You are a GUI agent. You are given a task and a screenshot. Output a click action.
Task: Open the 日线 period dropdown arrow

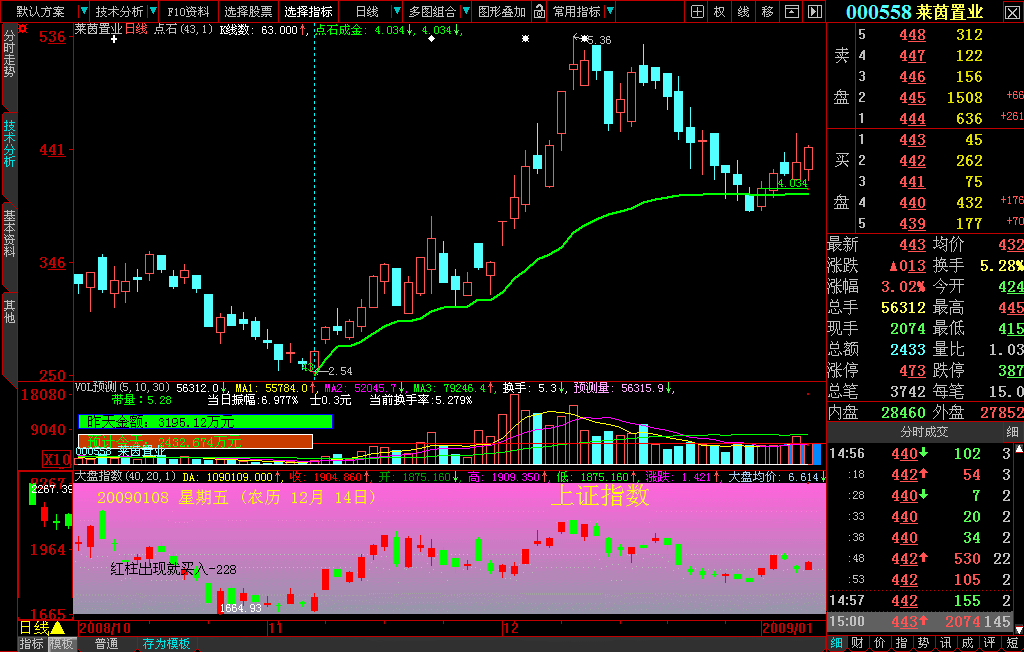[396, 11]
